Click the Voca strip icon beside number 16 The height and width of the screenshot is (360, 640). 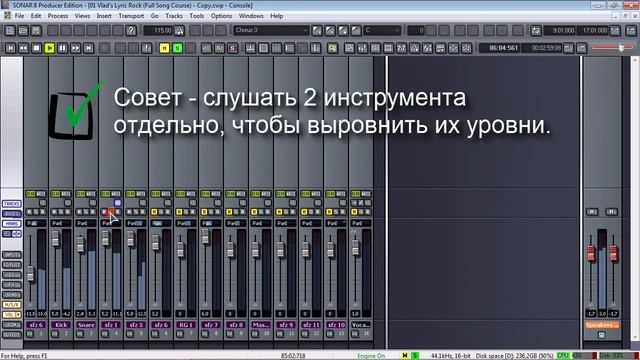(x=355, y=334)
